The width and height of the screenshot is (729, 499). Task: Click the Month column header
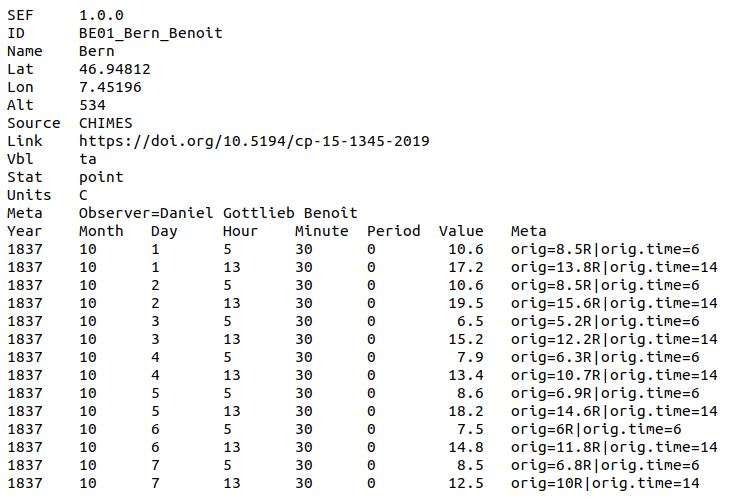(101, 231)
